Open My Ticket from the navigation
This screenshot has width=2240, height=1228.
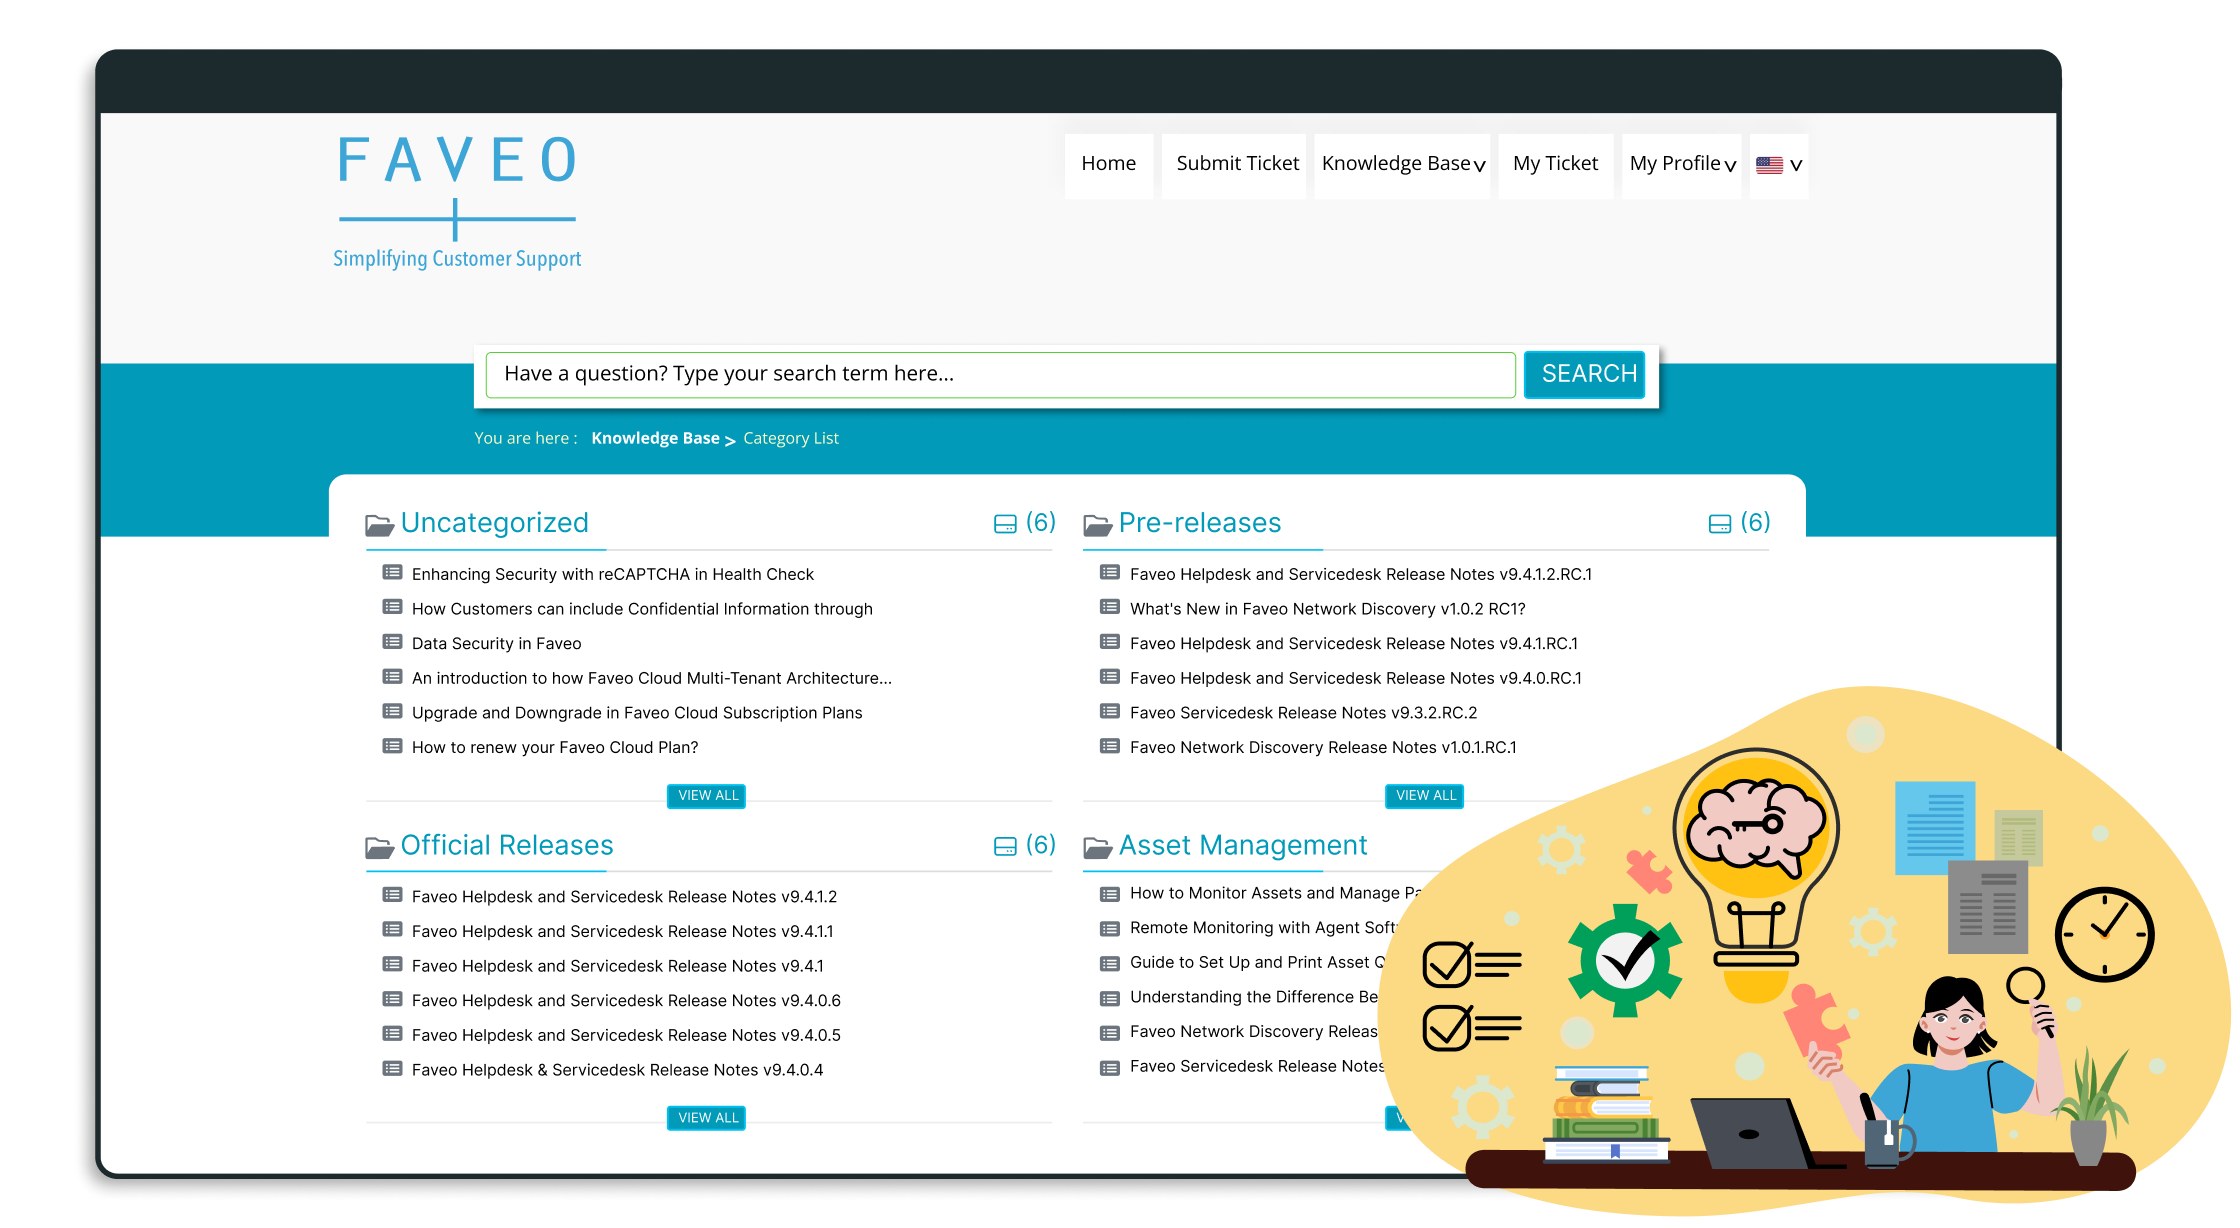click(x=1555, y=164)
